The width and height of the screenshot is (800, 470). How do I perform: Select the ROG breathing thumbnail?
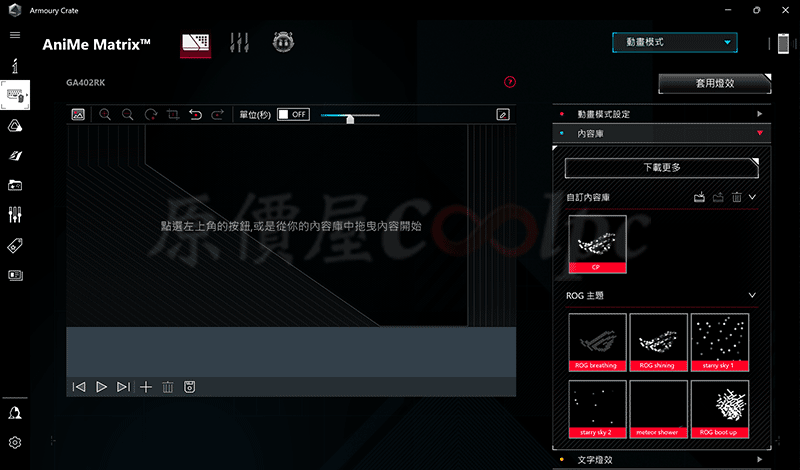click(x=597, y=342)
